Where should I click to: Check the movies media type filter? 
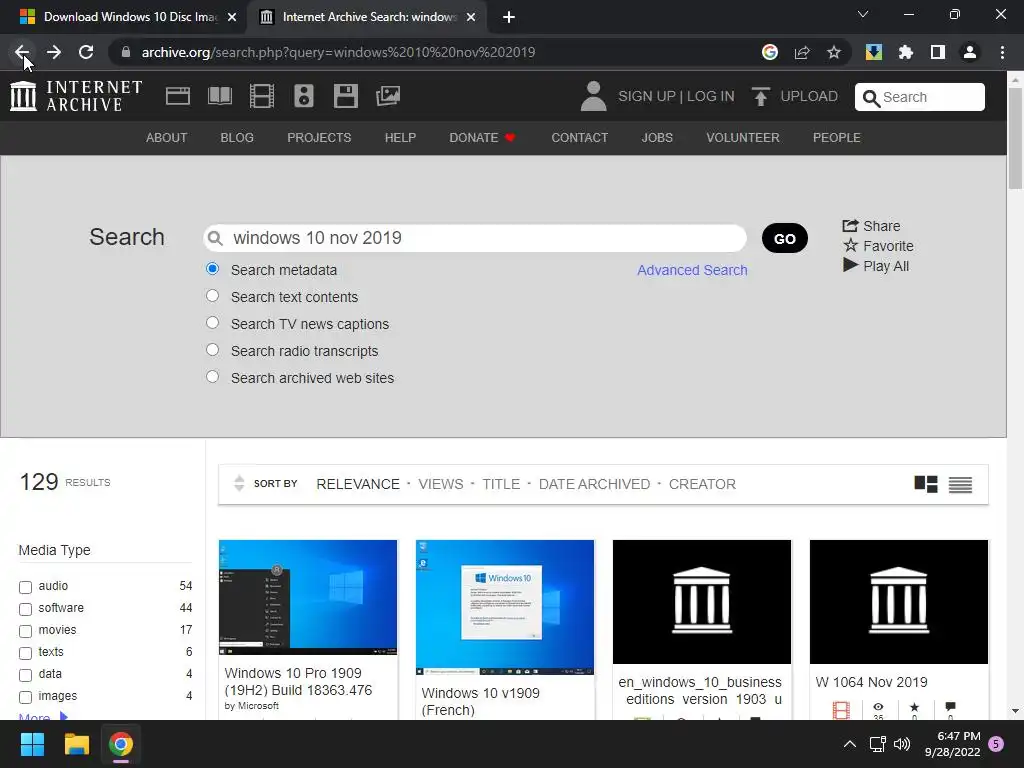(25, 632)
